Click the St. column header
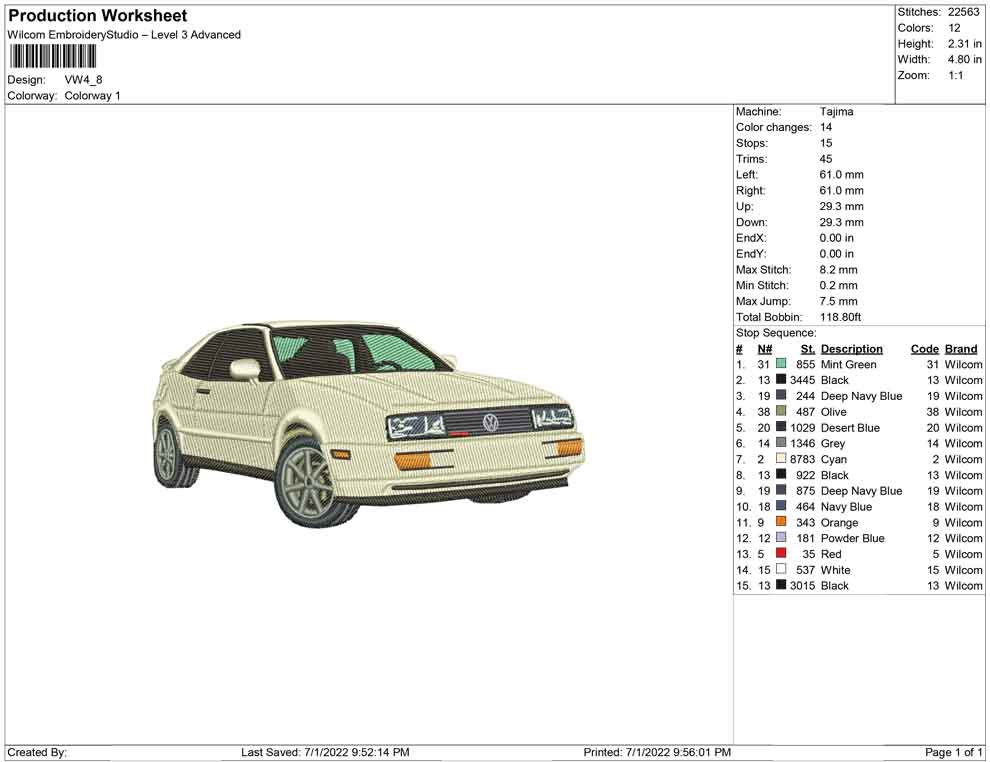 click(x=807, y=349)
